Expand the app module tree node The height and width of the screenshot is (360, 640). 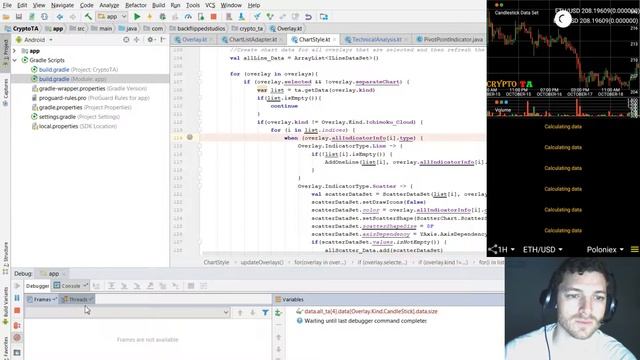tap(15, 51)
